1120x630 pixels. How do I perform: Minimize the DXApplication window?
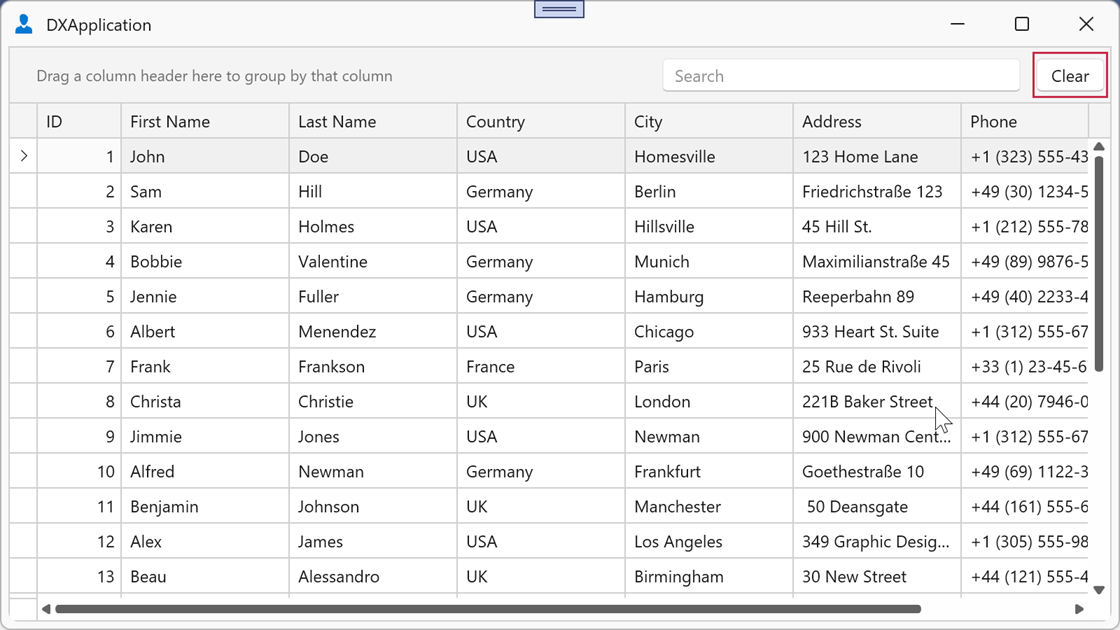point(958,24)
